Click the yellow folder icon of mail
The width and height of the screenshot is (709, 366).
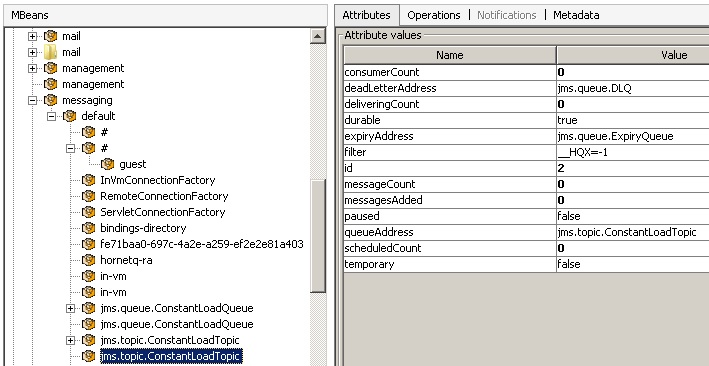tap(51, 52)
